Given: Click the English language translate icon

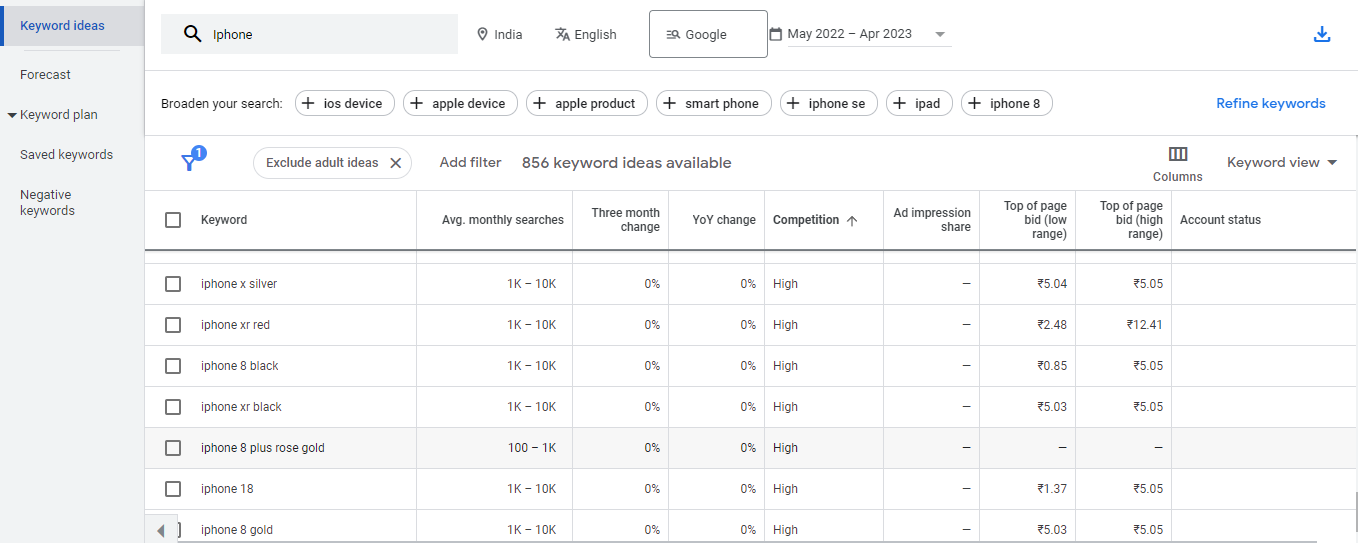Looking at the screenshot, I should pyautogui.click(x=562, y=34).
